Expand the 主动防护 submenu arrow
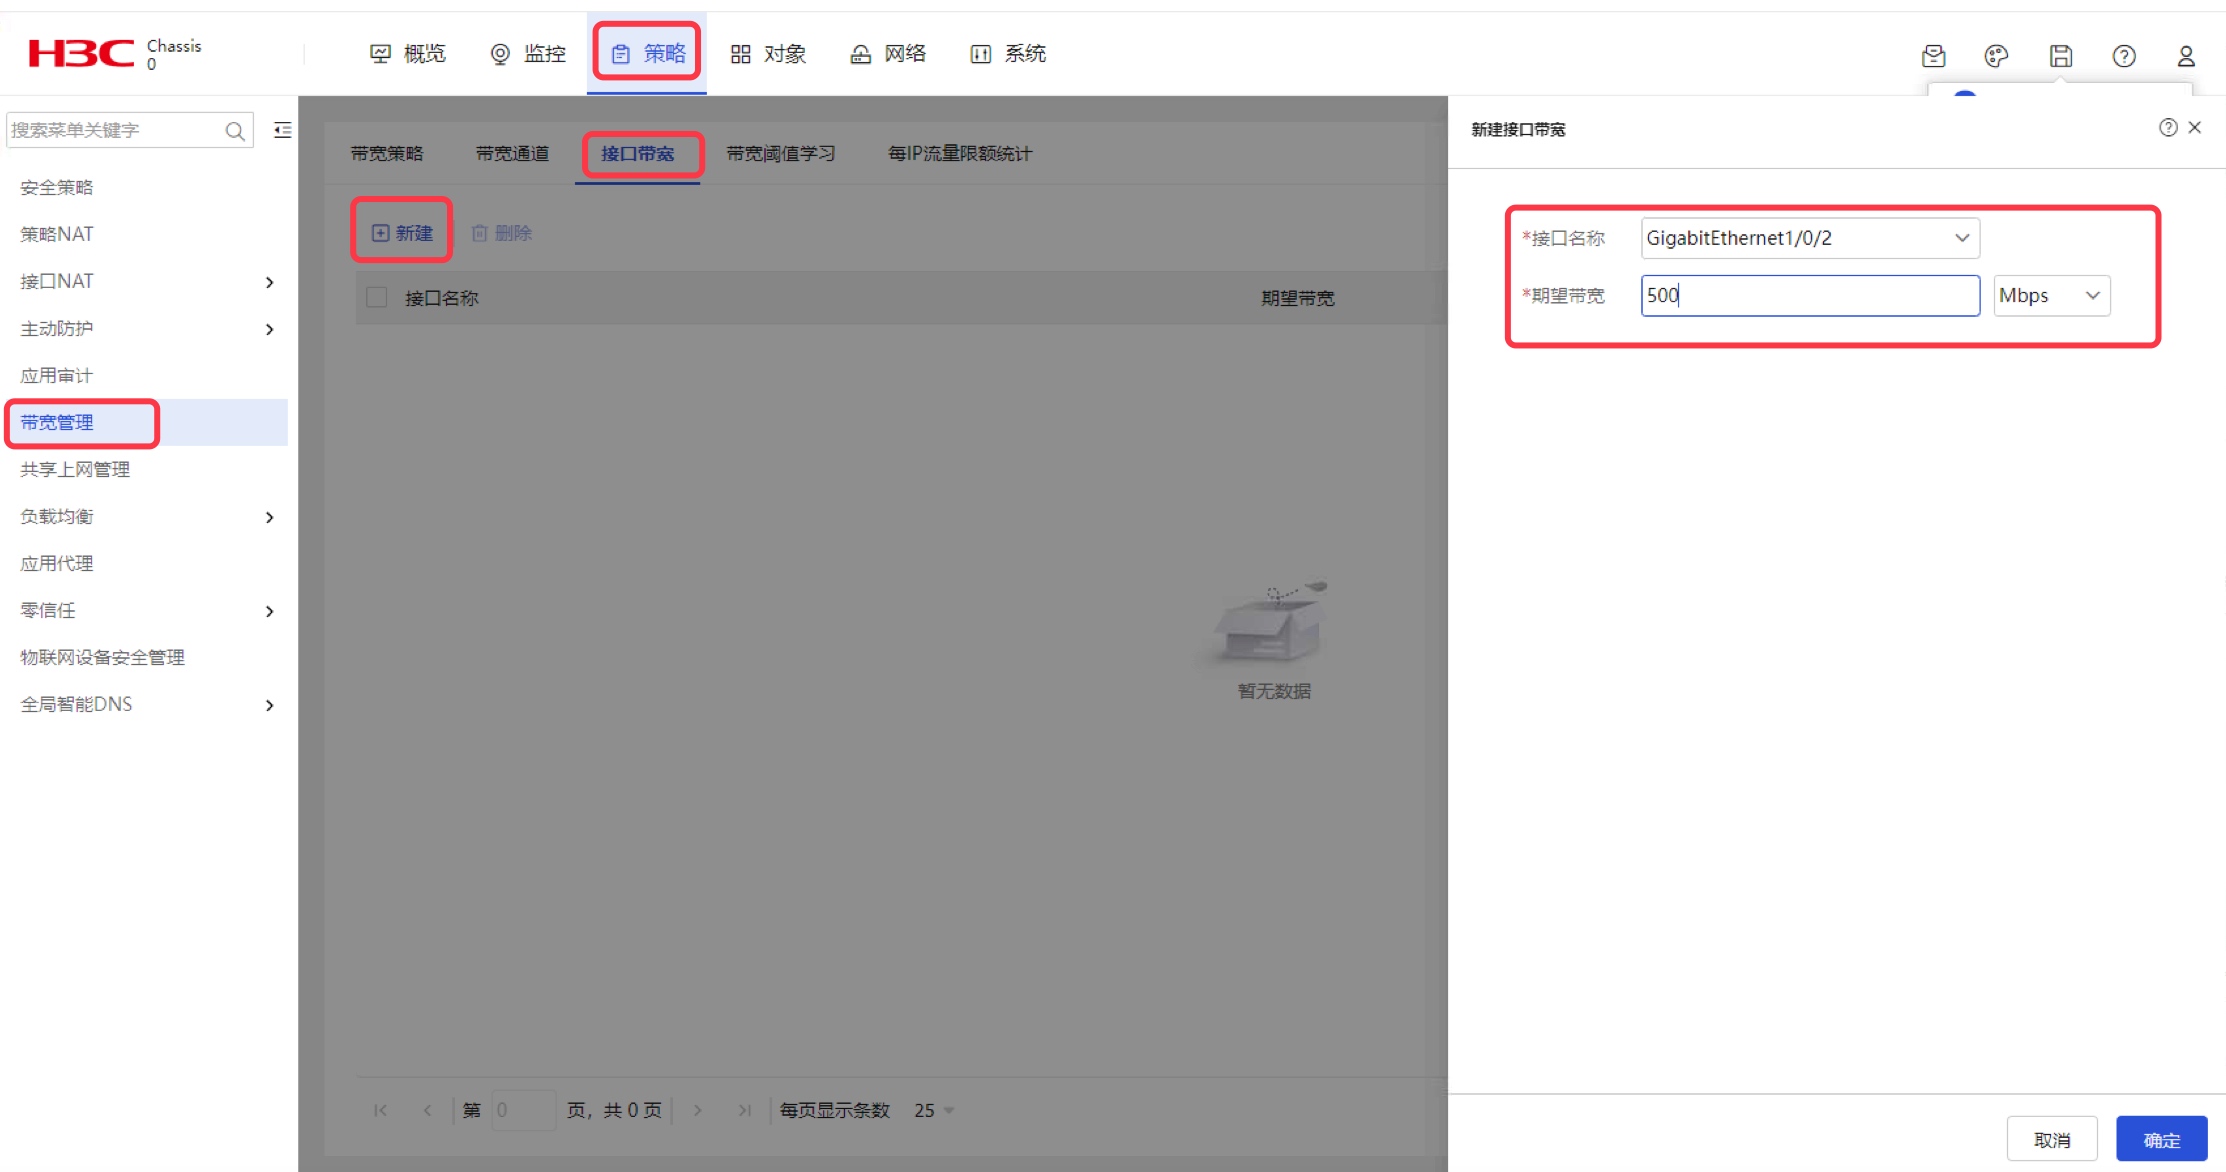The image size is (2226, 1172). coord(270,329)
